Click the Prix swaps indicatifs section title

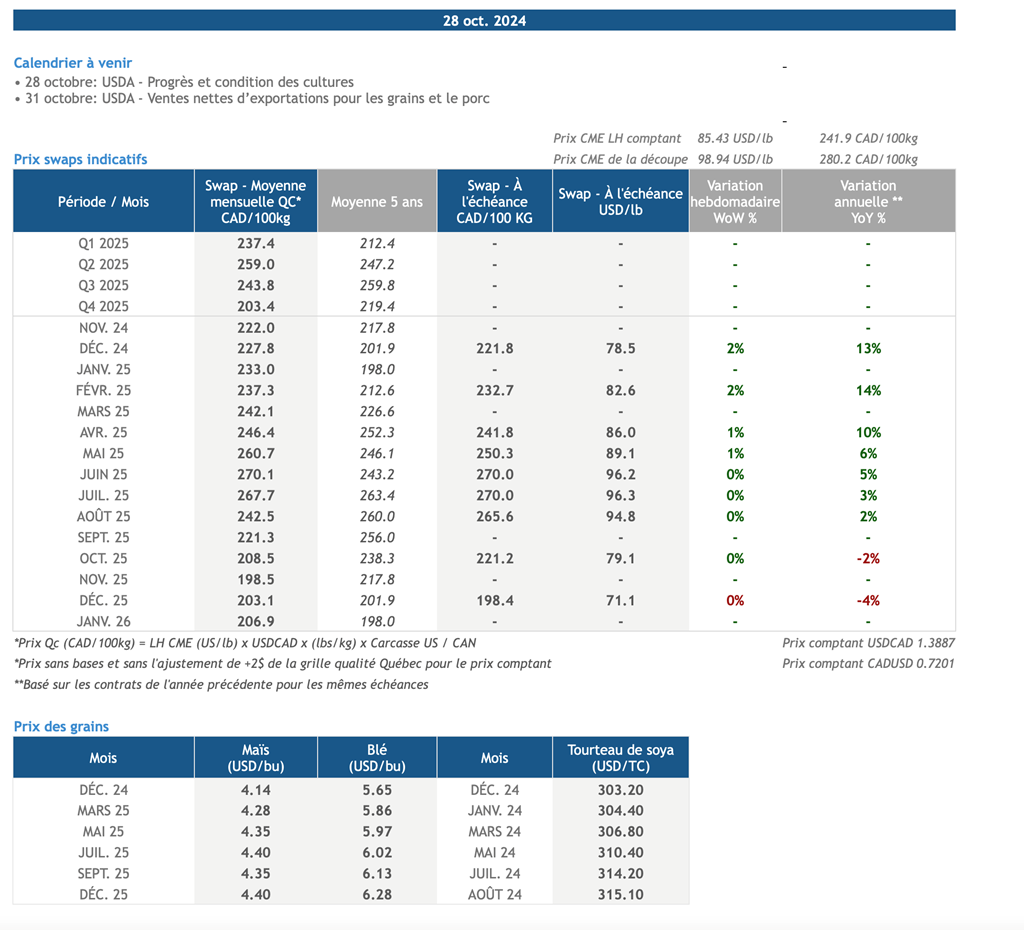(80, 159)
